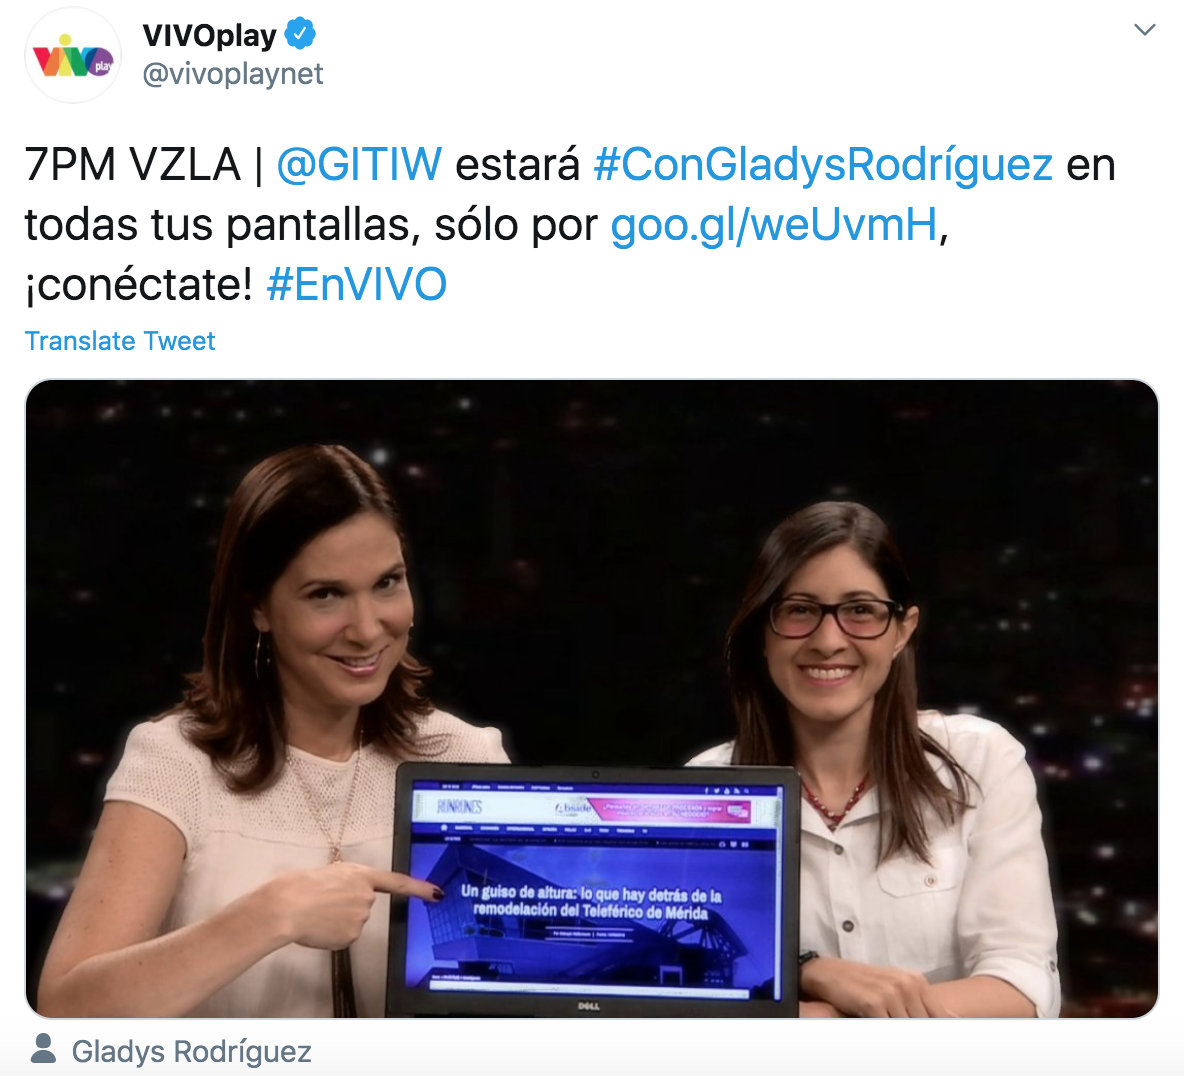1184x1076 pixels.
Task: Click the tweet text 7PM VZLA
Action: (133, 164)
